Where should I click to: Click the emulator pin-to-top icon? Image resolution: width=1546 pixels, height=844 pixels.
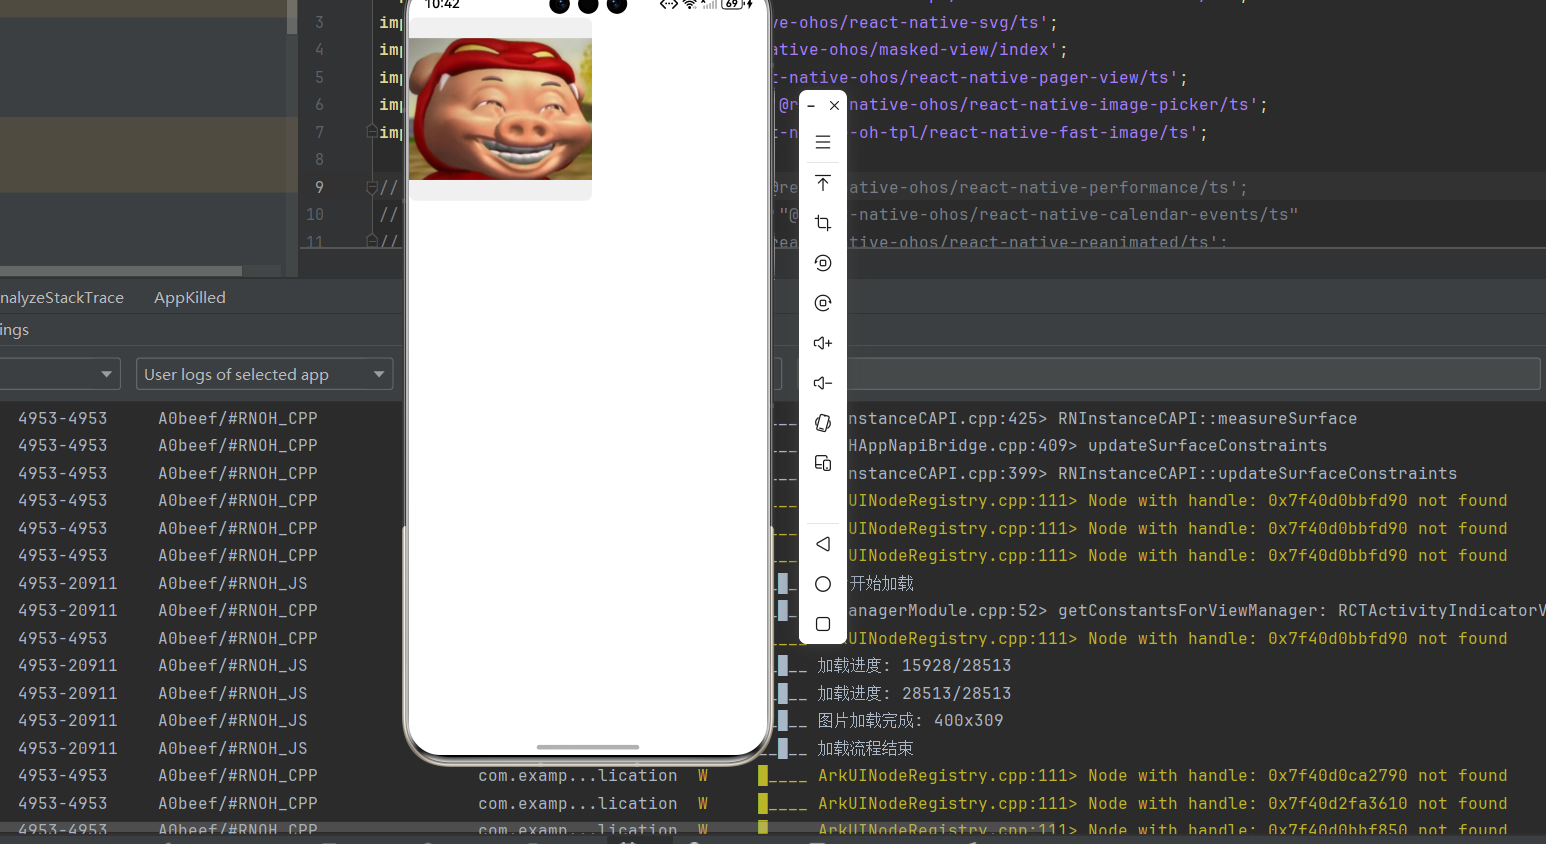pos(823,183)
